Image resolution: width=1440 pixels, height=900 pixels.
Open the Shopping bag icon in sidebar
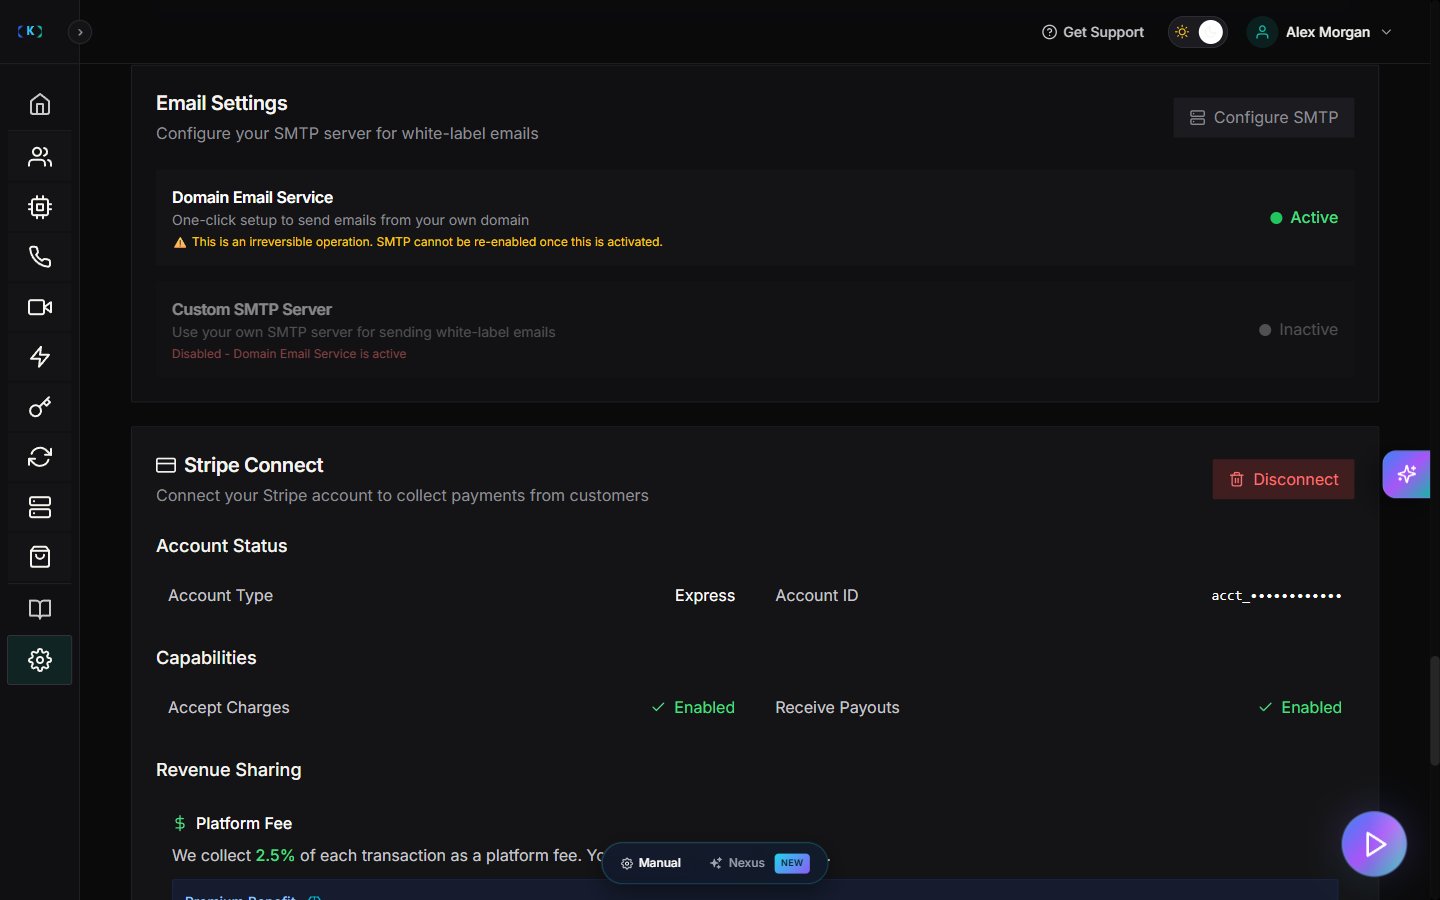pyautogui.click(x=40, y=557)
